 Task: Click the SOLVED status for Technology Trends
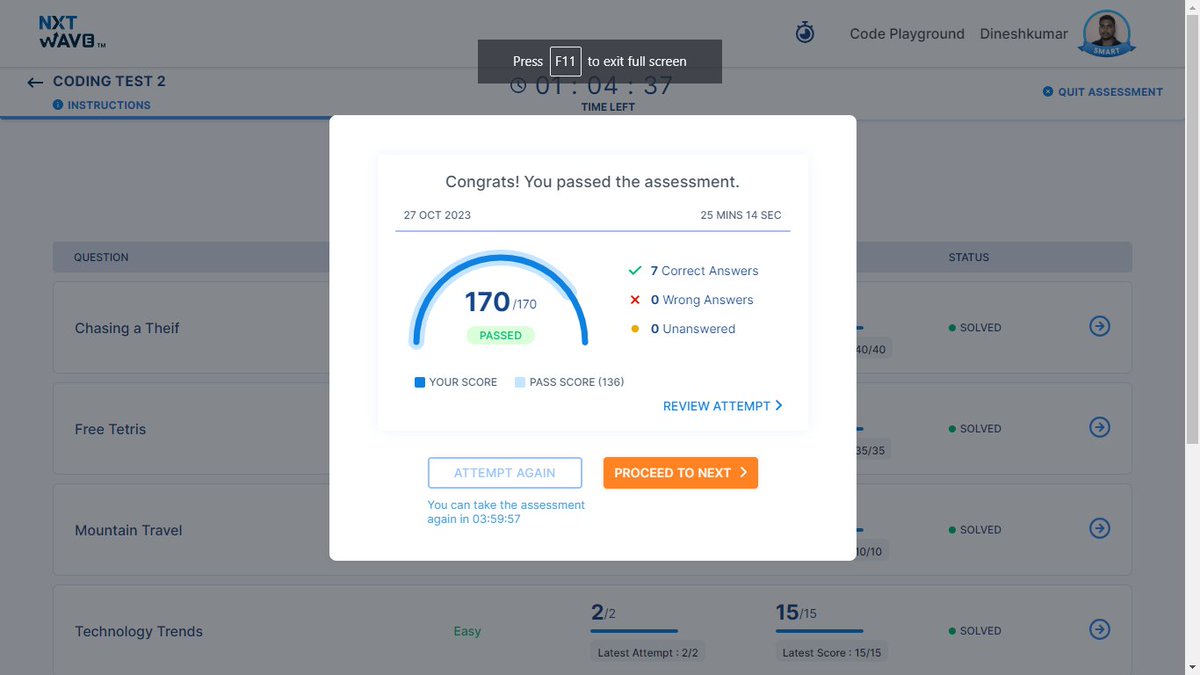point(975,631)
